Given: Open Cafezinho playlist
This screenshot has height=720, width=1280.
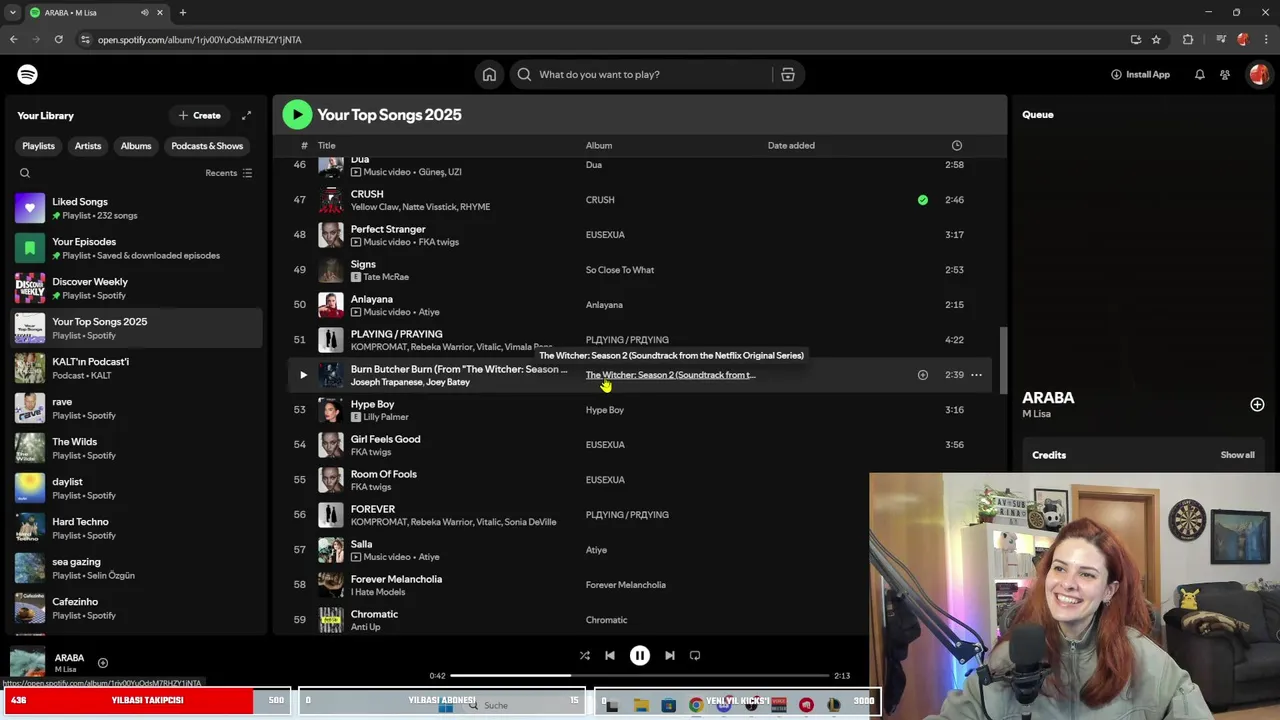Looking at the screenshot, I should click(137, 608).
